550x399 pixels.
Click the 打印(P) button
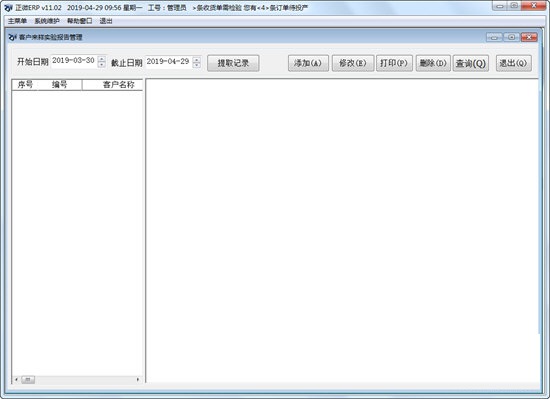point(394,63)
